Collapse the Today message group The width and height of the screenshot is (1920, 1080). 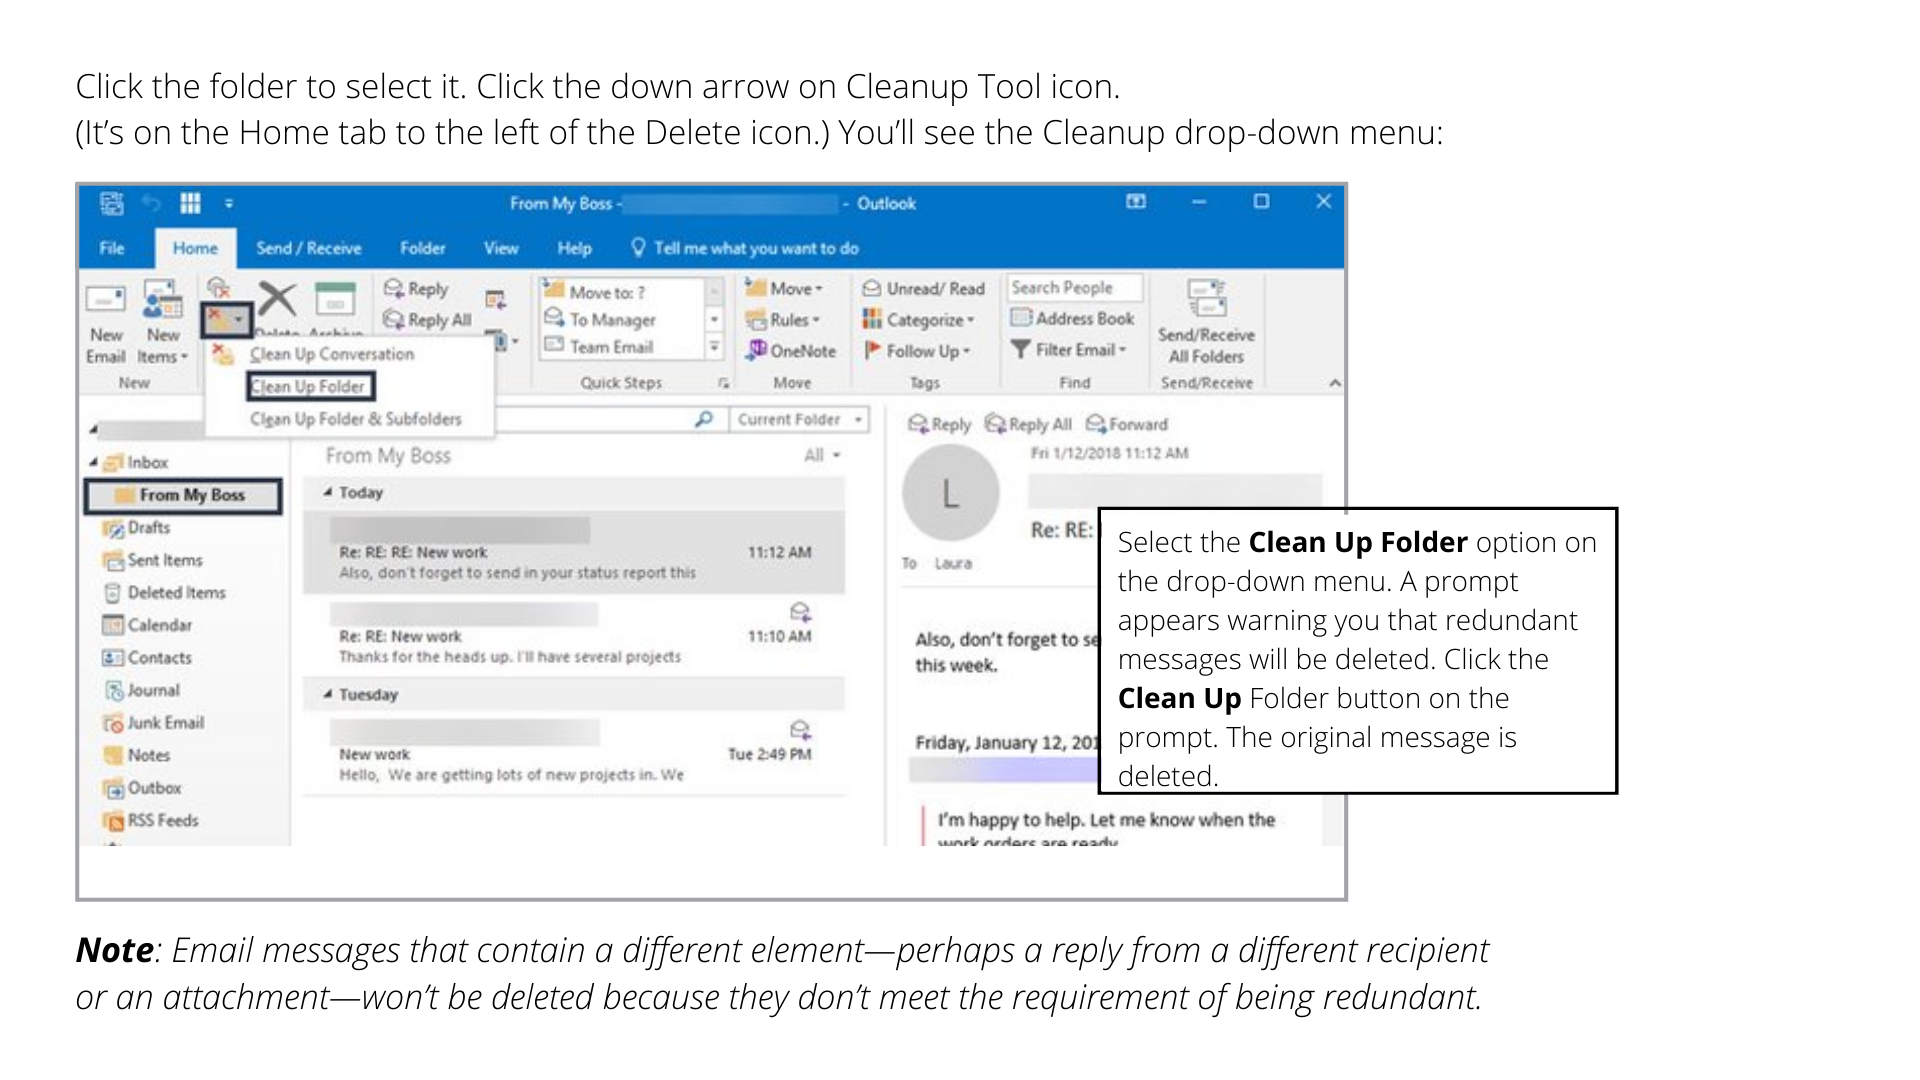pos(328,493)
